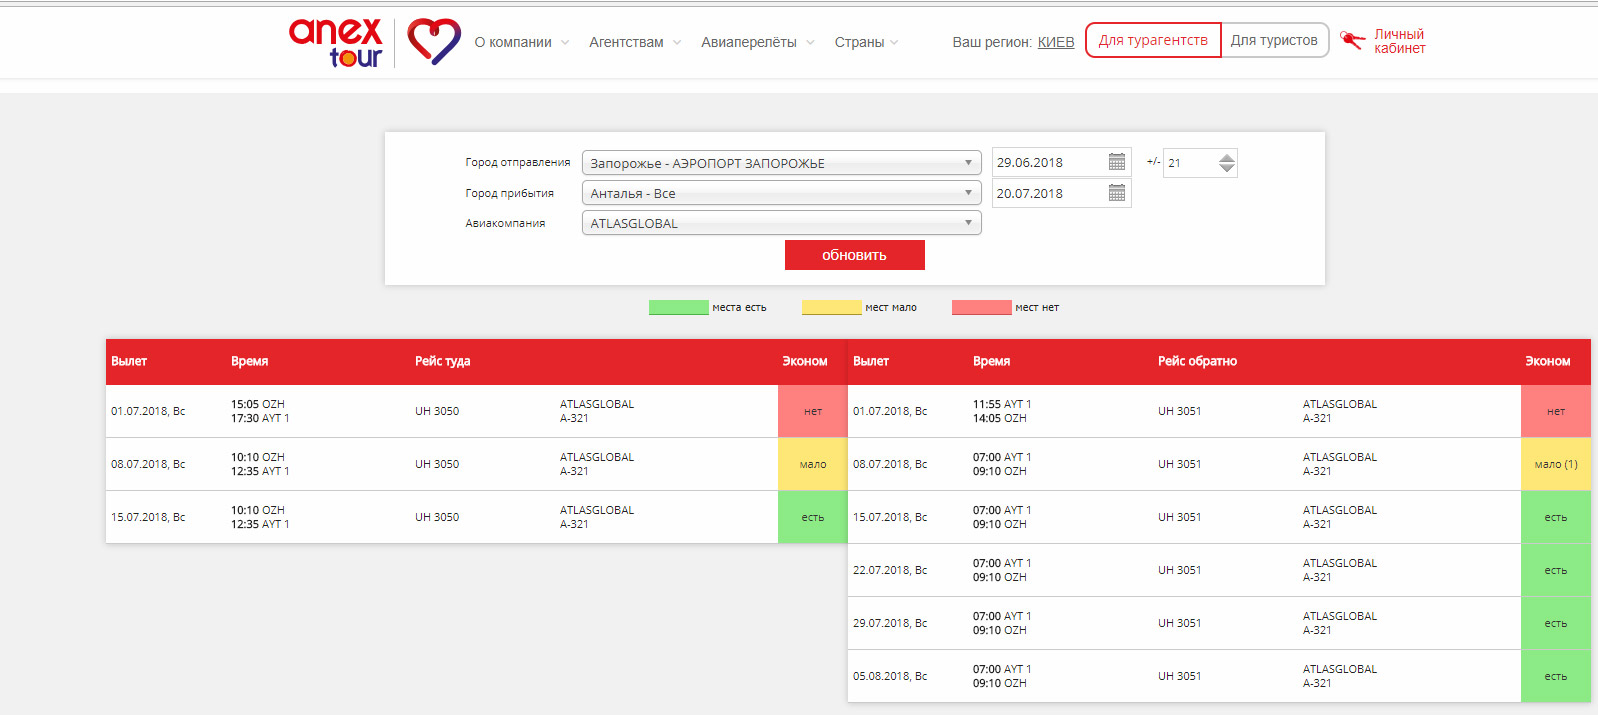Click yellow 'мест мало' legend swatch
The height and width of the screenshot is (715, 1598).
tap(831, 307)
